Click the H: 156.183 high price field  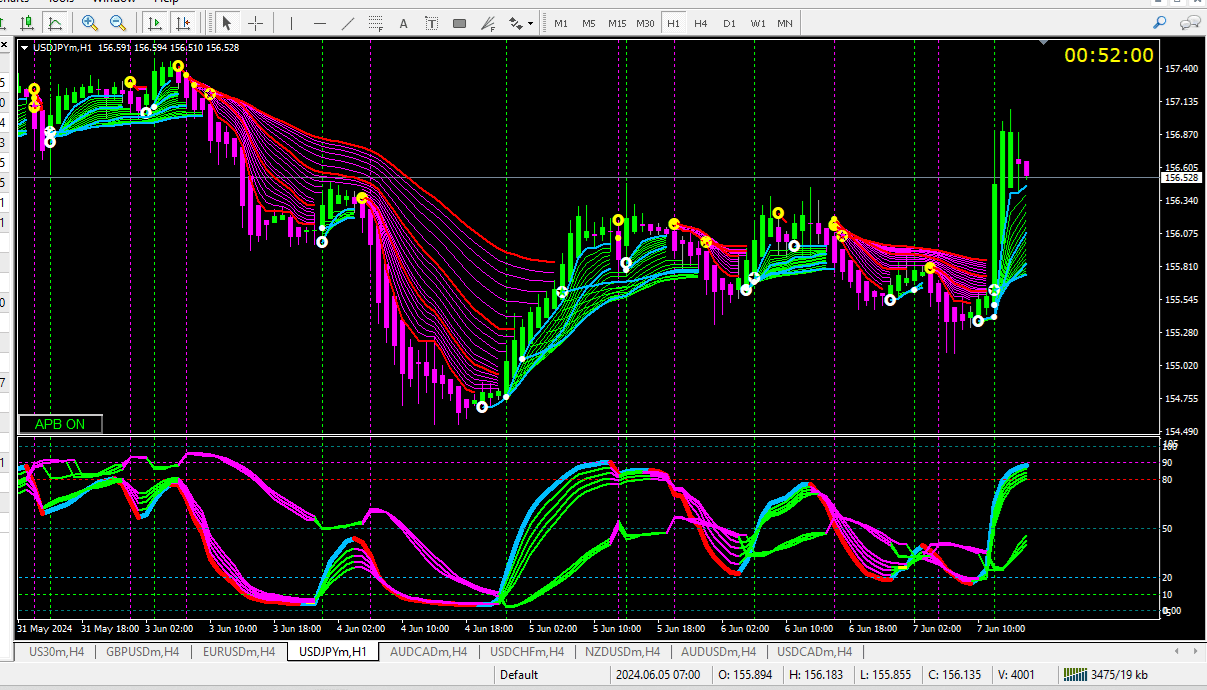[x=816, y=675]
